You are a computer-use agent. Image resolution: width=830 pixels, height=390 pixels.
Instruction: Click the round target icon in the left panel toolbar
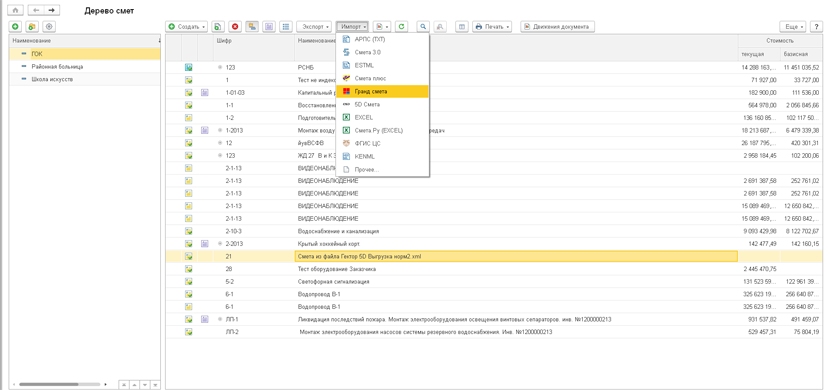coord(49,26)
